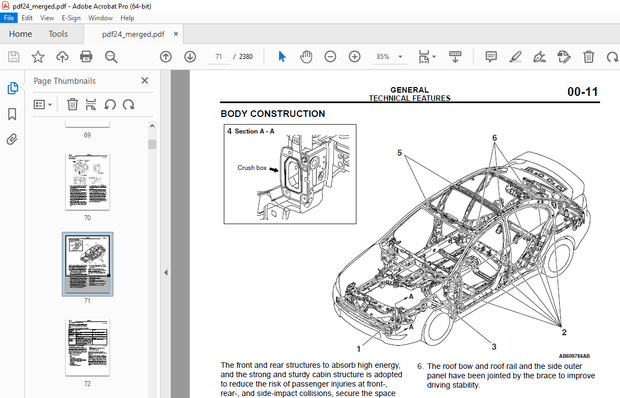Switch to the Home tab
The width and height of the screenshot is (620, 398).
pos(21,34)
